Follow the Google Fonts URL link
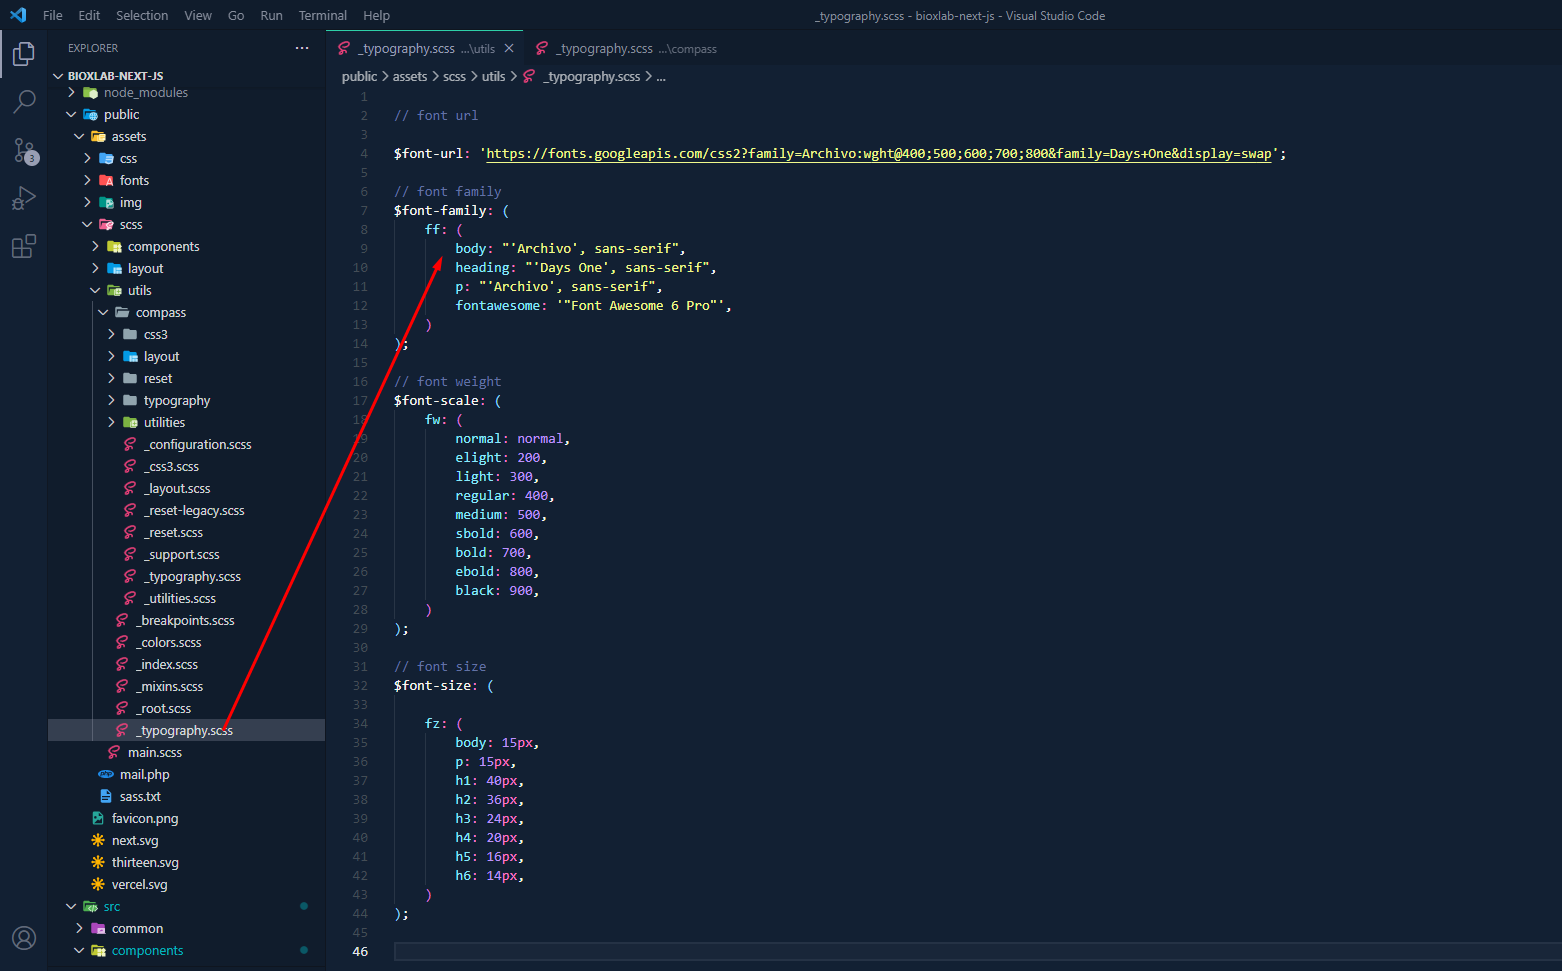Screen dimensions: 1562x971 [878, 154]
